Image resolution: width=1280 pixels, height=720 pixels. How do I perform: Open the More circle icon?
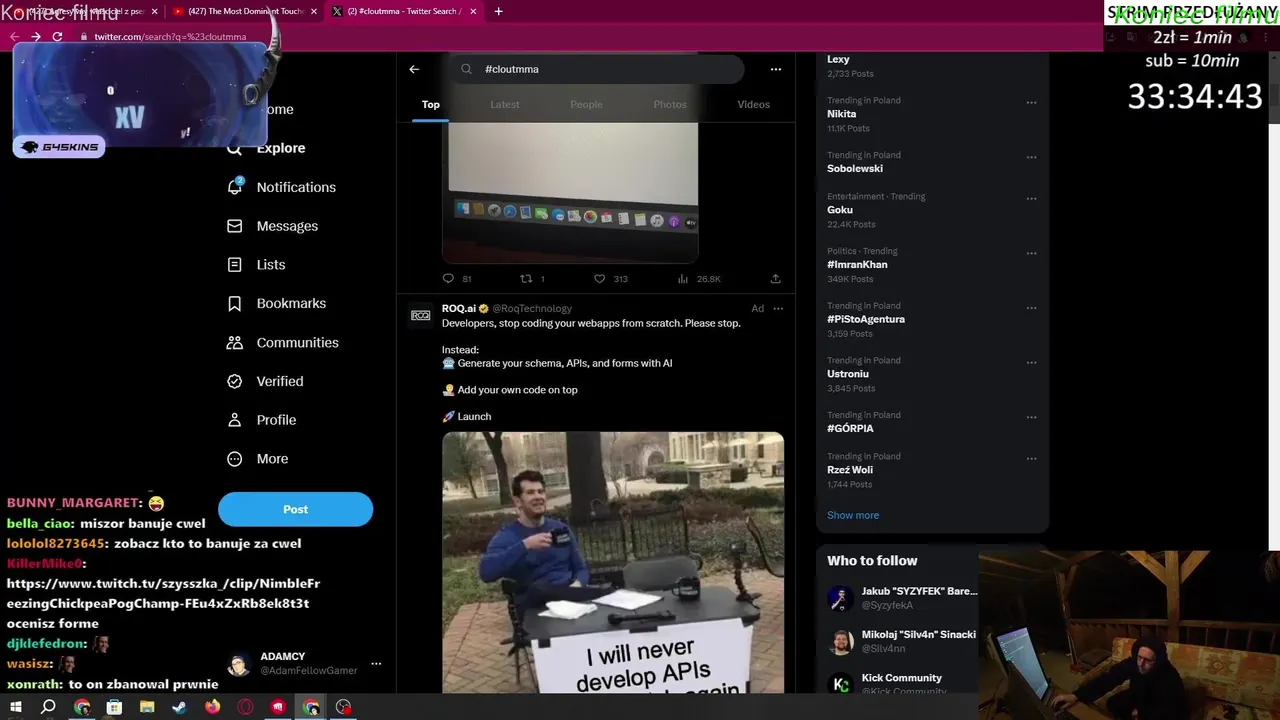point(234,459)
